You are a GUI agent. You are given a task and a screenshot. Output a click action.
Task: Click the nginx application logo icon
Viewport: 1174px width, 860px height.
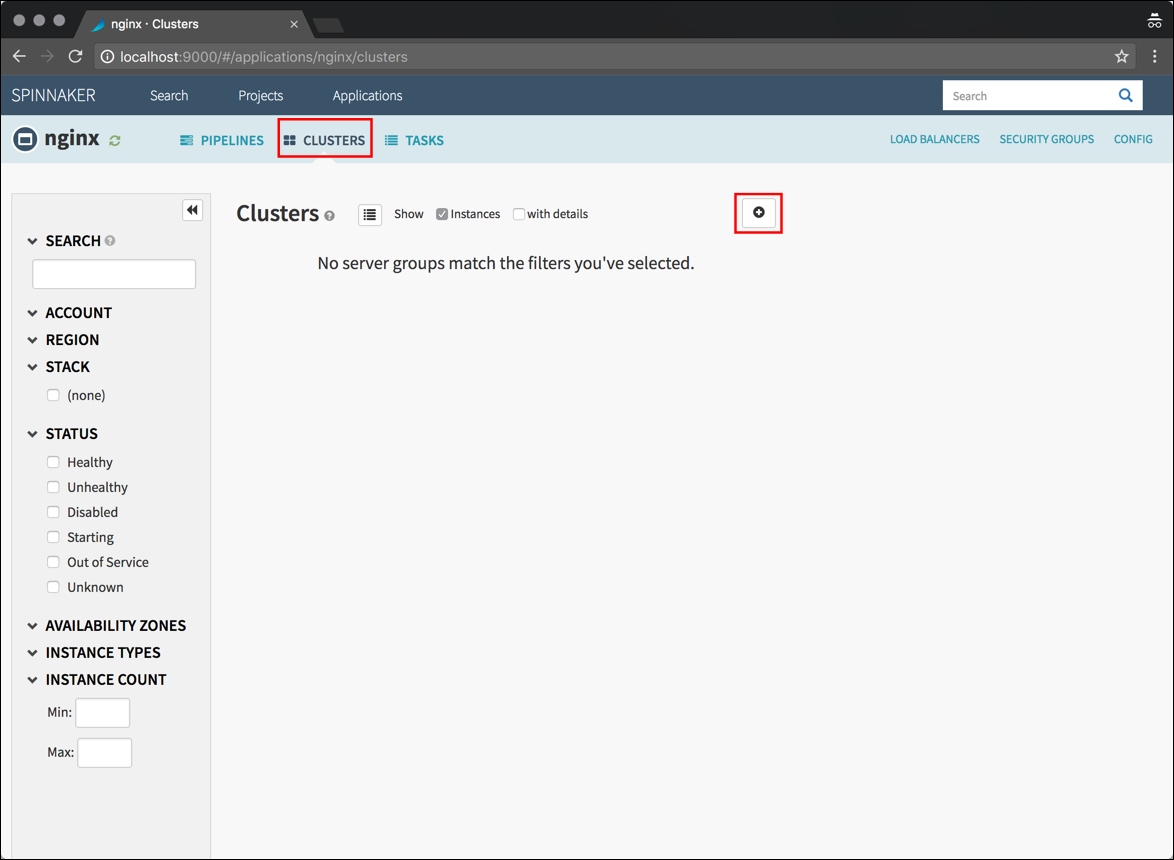pos(24,138)
